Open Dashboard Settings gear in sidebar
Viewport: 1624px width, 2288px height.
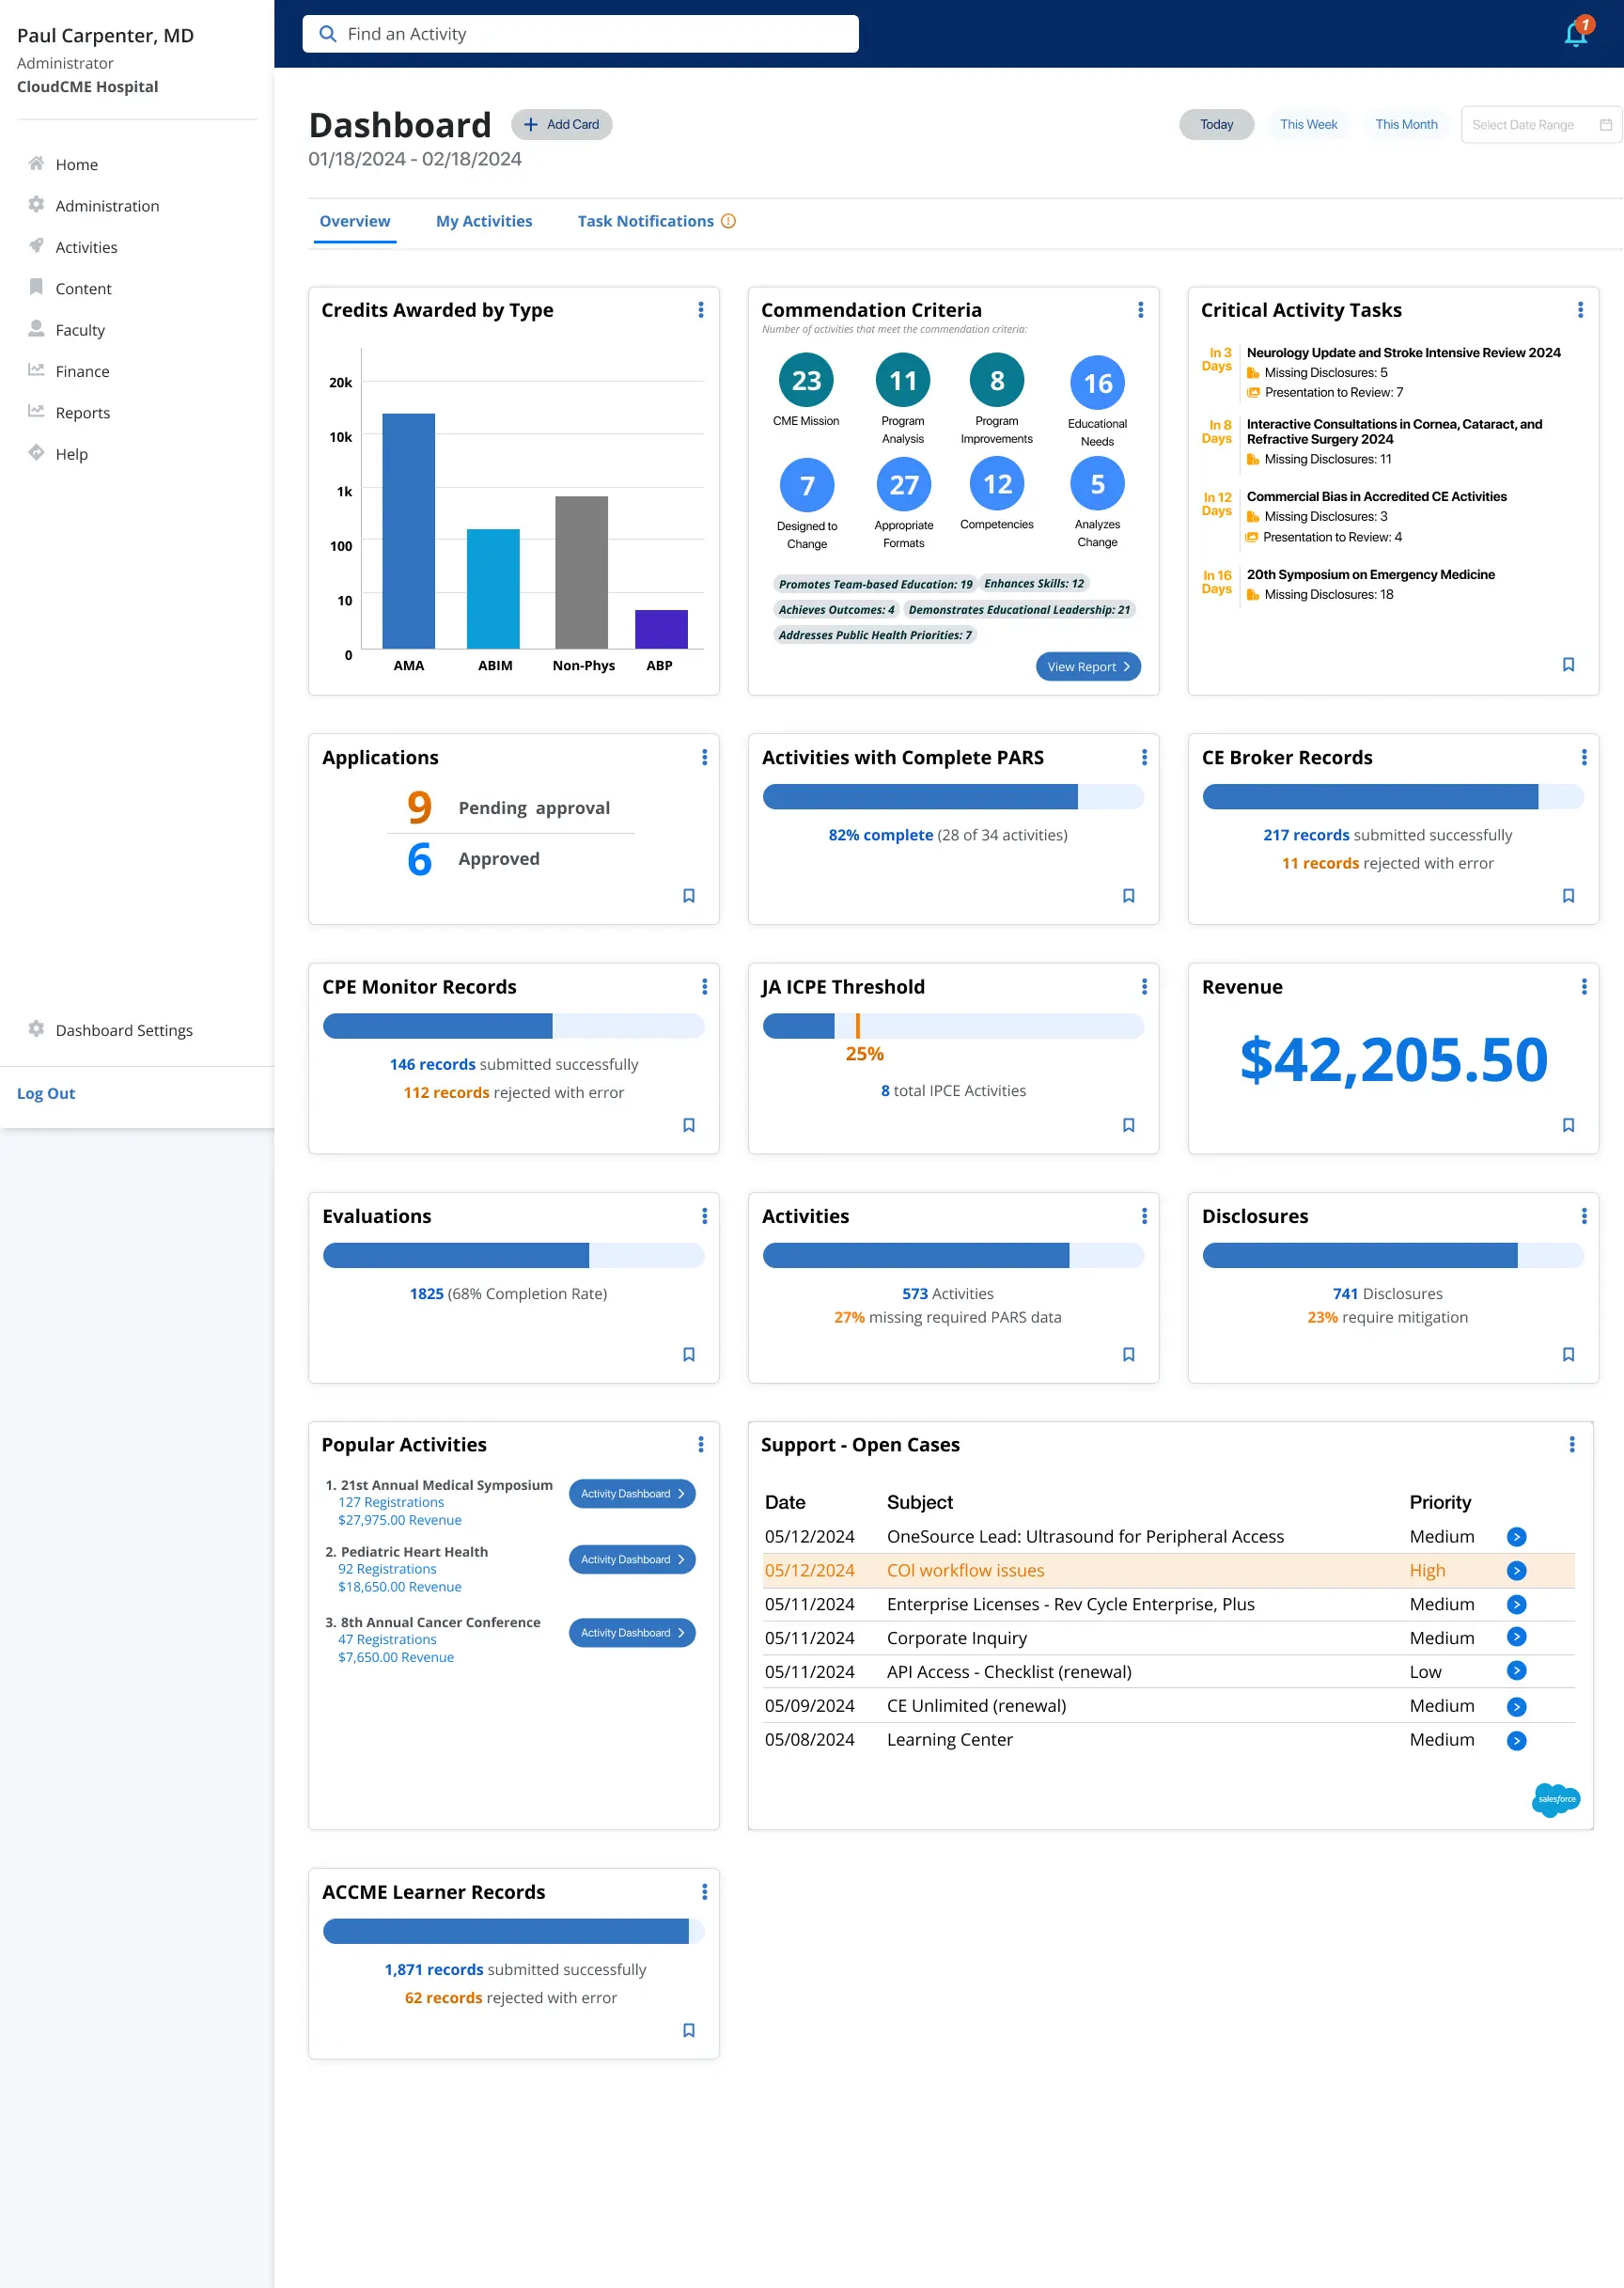pyautogui.click(x=37, y=1029)
